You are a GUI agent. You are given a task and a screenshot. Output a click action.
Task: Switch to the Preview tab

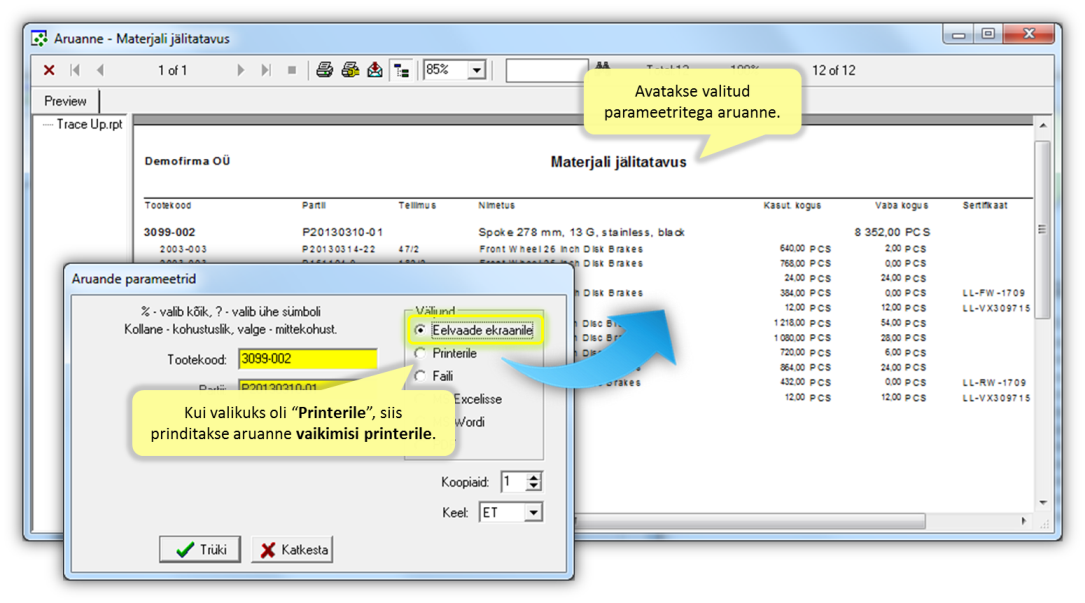(65, 101)
